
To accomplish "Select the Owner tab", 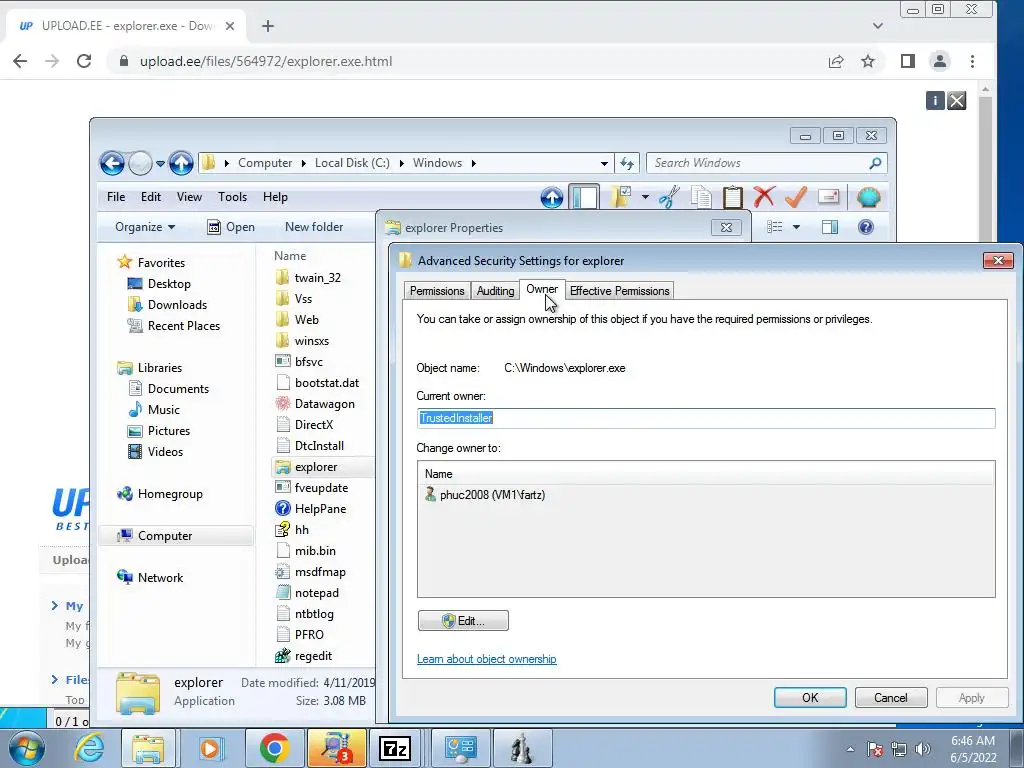I will tap(542, 289).
